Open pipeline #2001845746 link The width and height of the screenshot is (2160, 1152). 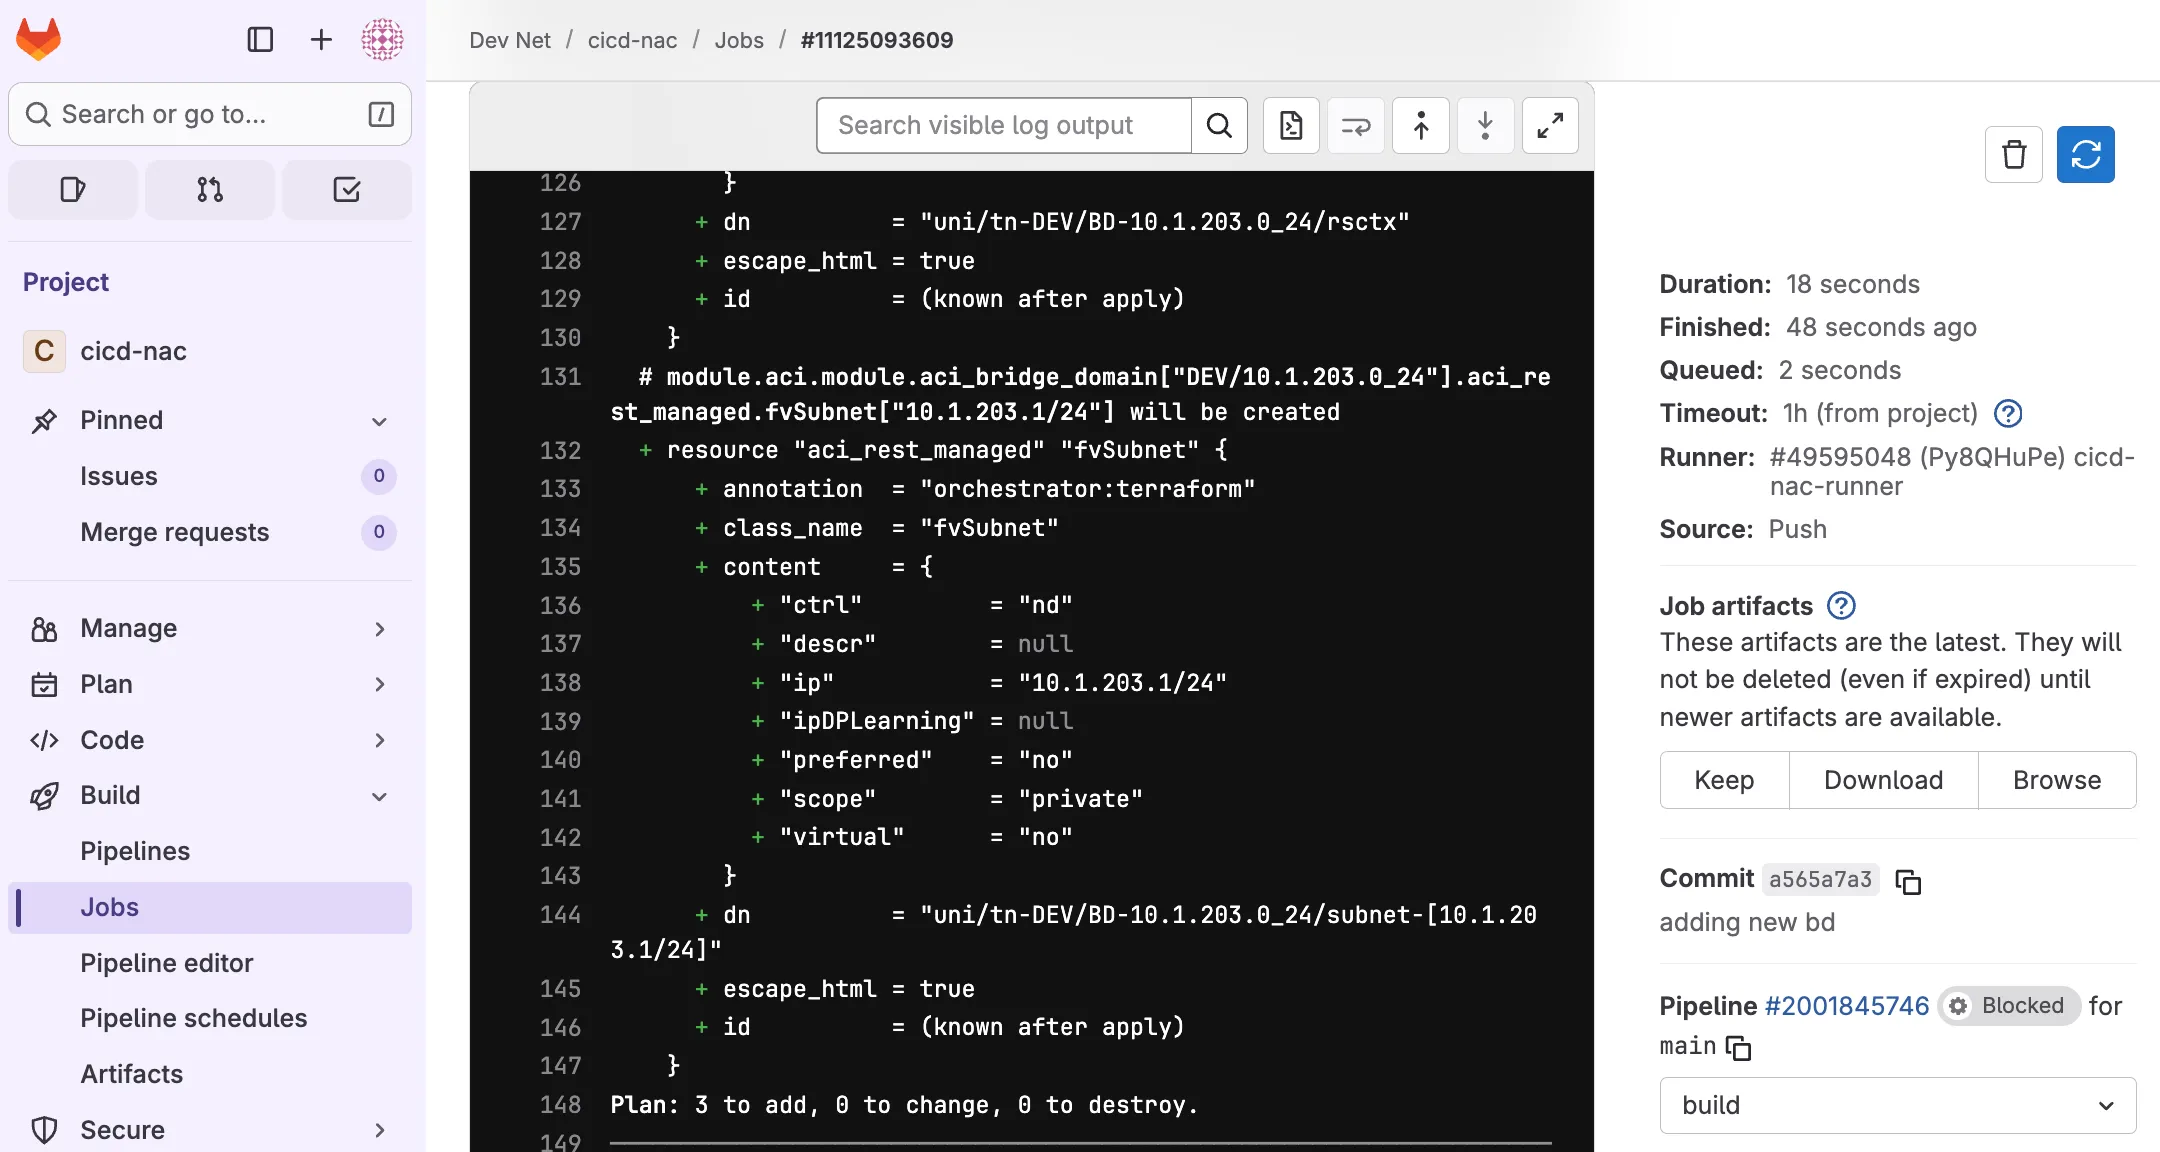[x=1846, y=1006]
